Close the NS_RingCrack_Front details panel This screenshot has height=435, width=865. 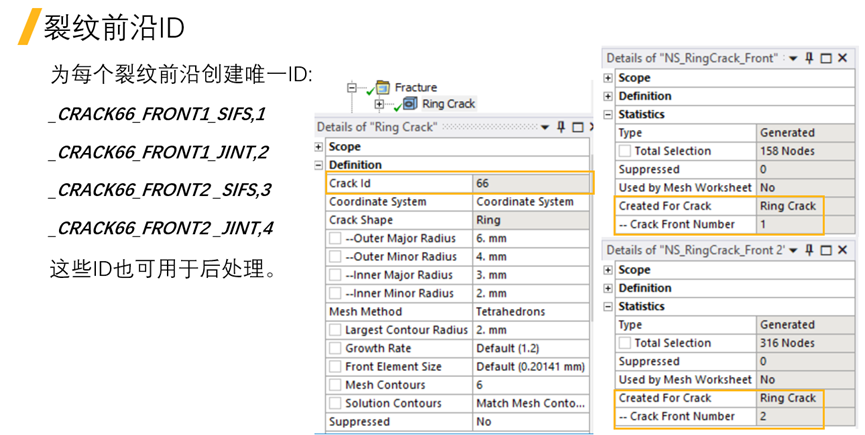pyautogui.click(x=842, y=58)
